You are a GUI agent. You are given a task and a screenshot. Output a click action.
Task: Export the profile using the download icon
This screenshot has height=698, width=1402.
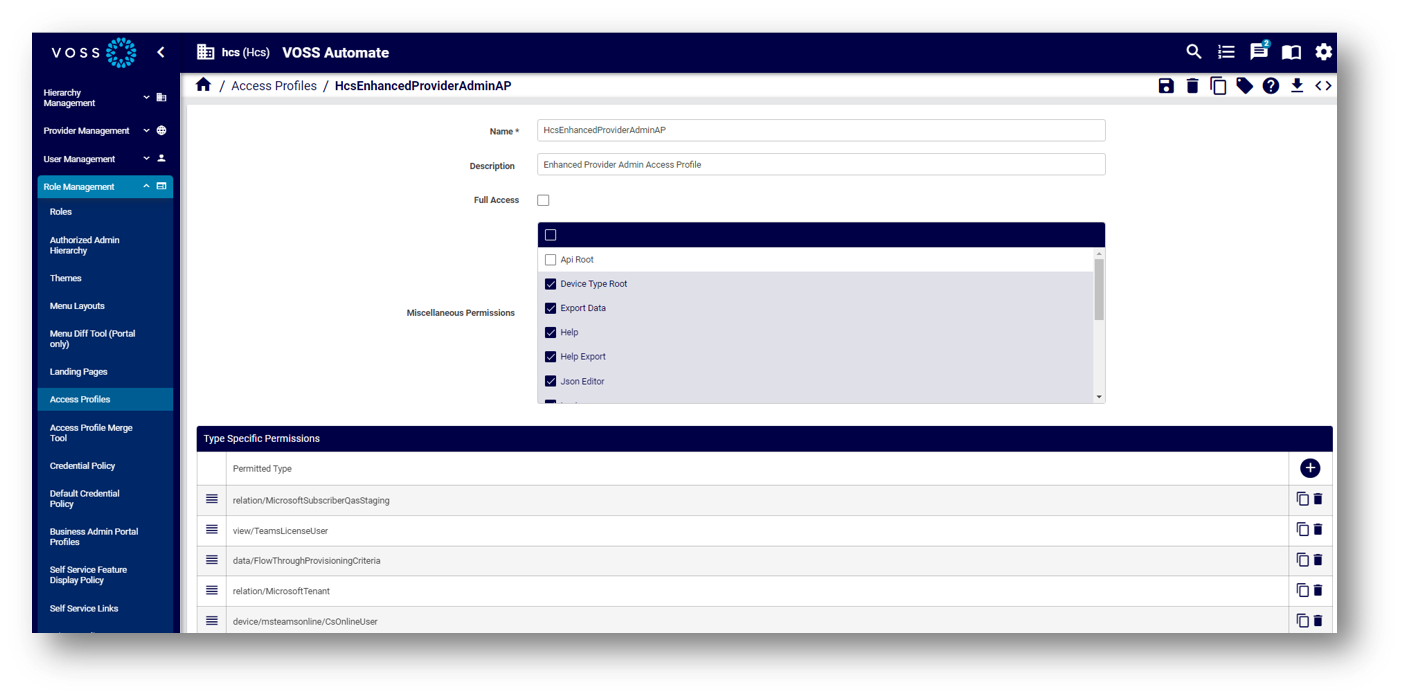[x=1297, y=86]
